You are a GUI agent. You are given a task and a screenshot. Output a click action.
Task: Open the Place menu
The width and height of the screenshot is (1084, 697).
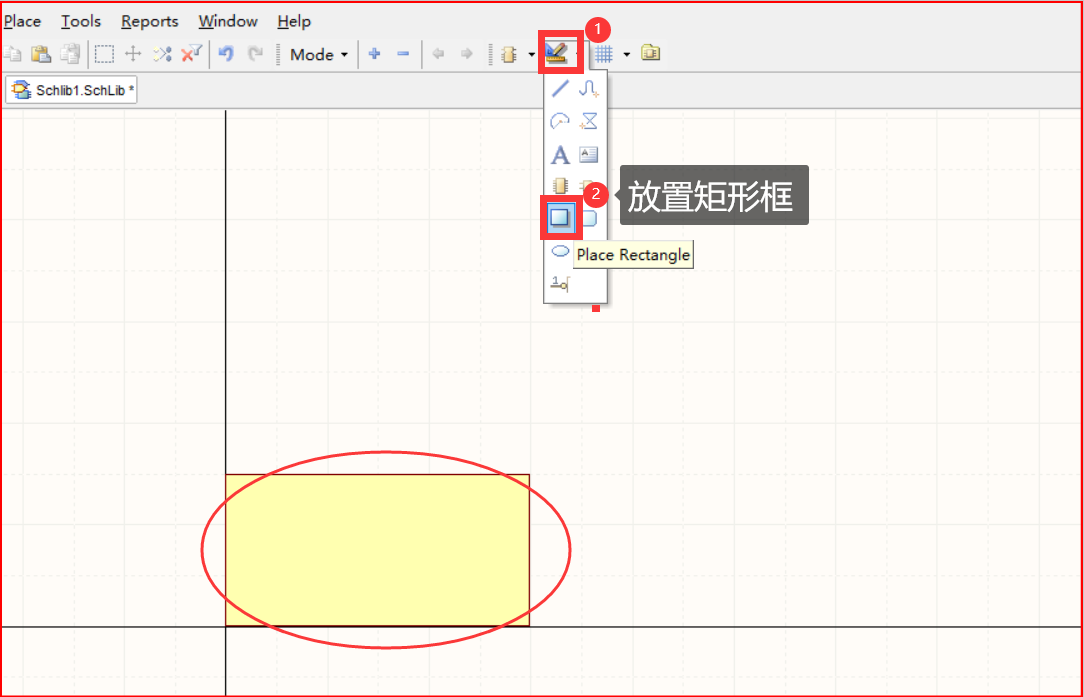(x=22, y=21)
